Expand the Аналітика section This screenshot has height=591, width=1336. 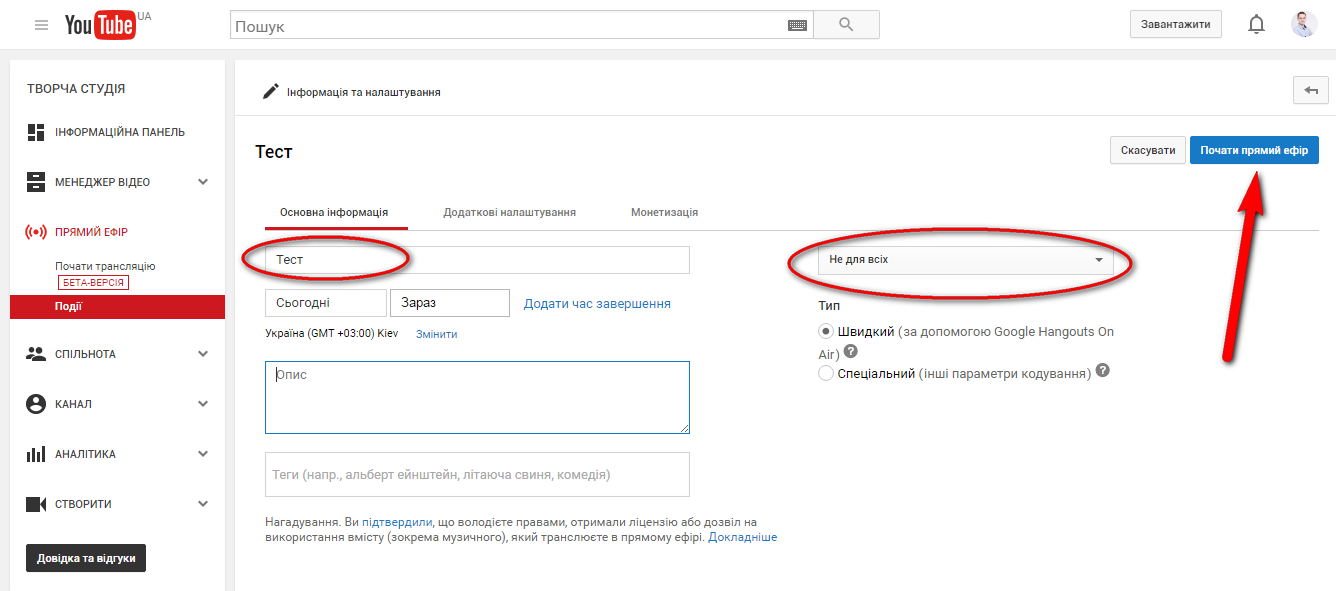coord(203,454)
